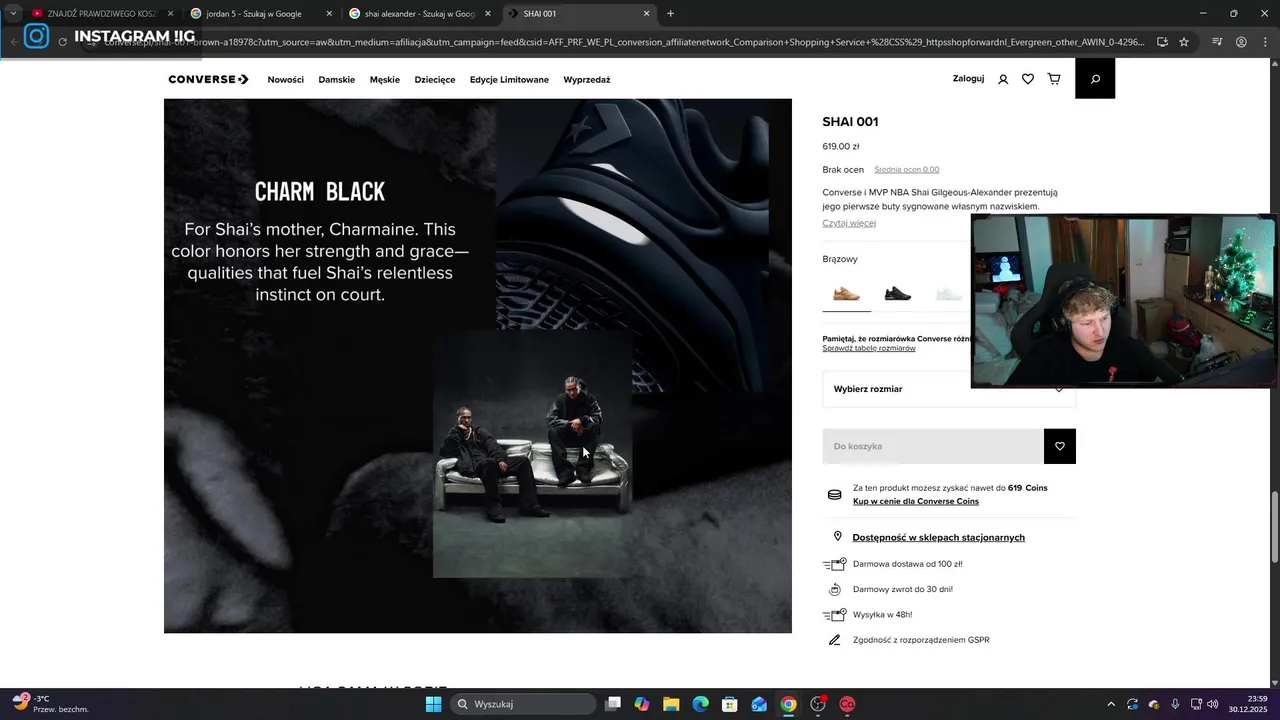Show hidden system tray icons

pyautogui.click(x=1110, y=704)
